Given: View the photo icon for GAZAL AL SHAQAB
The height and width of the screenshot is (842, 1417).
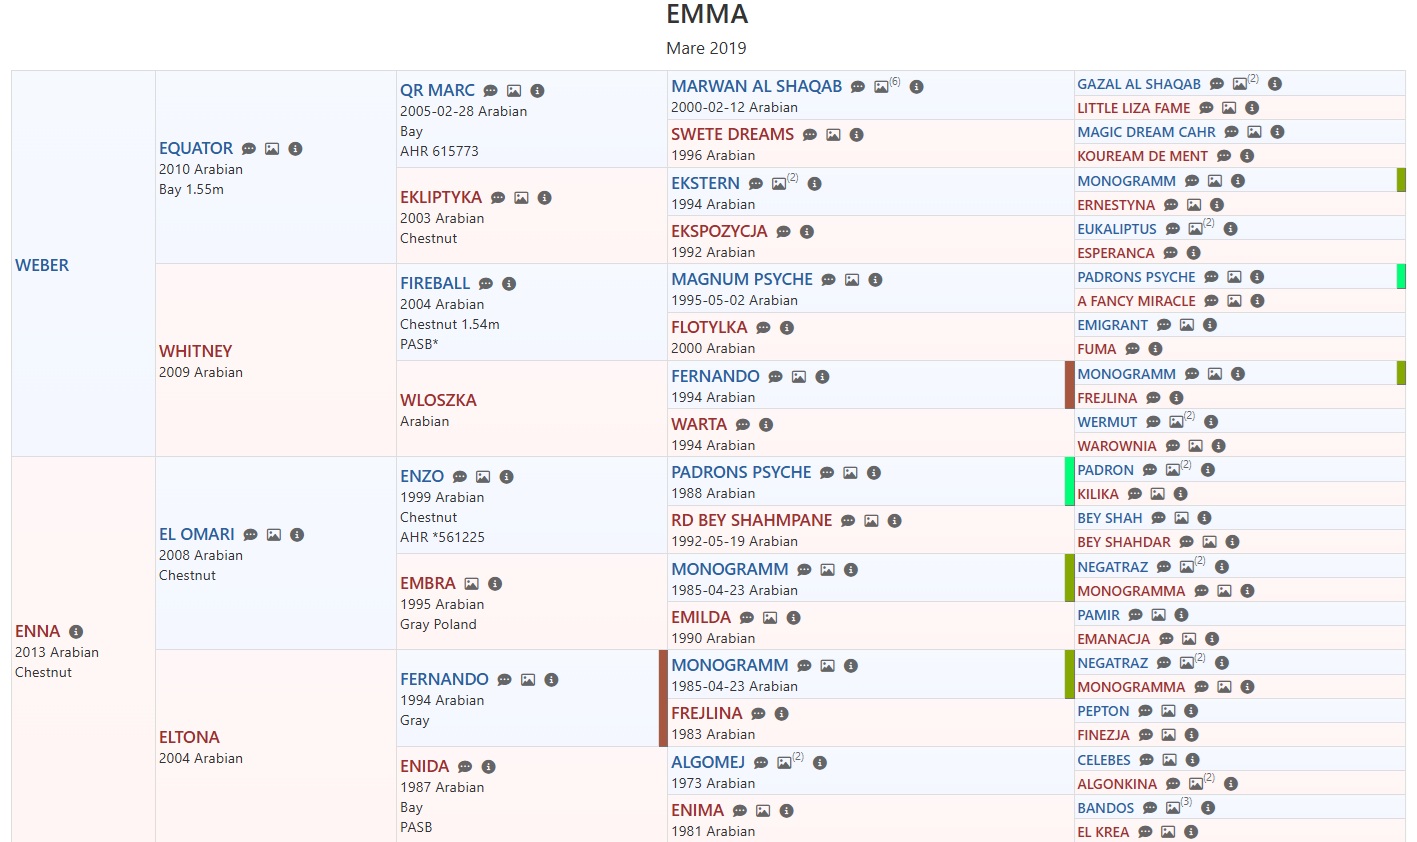Looking at the screenshot, I should (x=1241, y=83).
